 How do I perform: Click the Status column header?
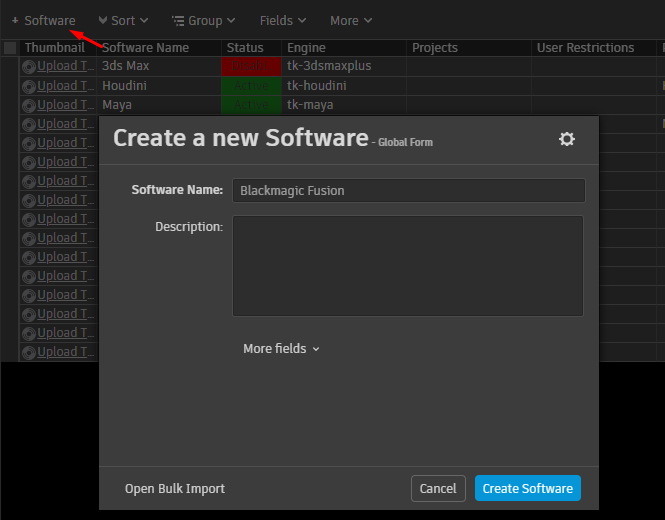251,48
